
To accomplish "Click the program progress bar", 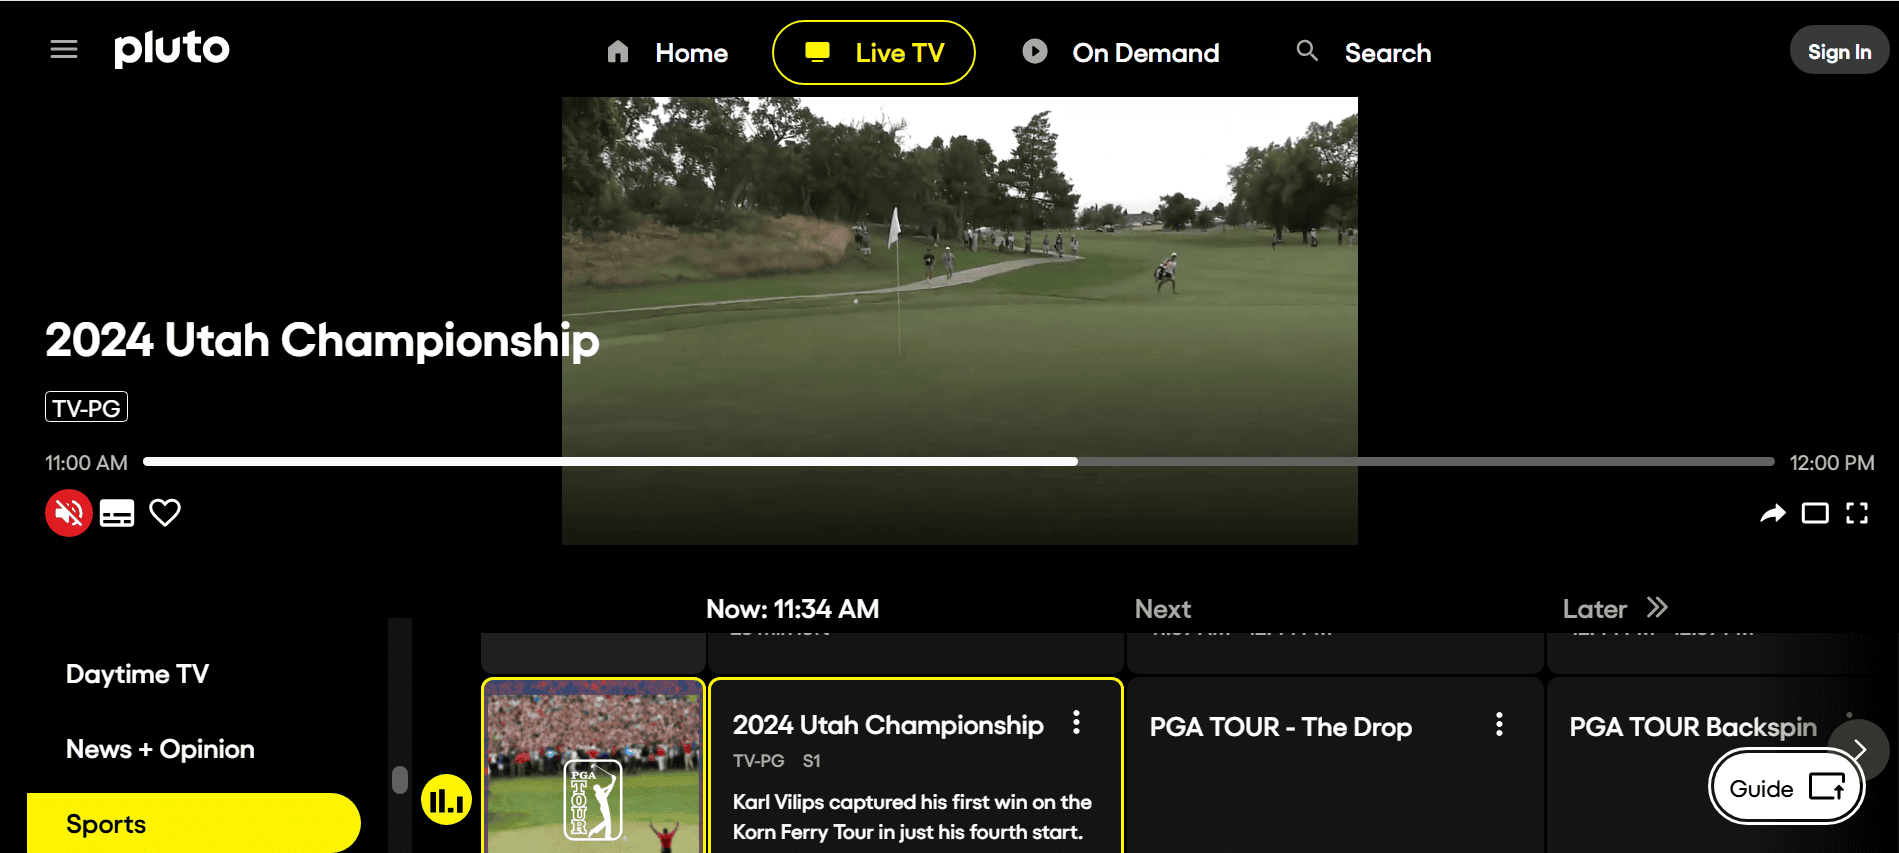I will (x=959, y=462).
